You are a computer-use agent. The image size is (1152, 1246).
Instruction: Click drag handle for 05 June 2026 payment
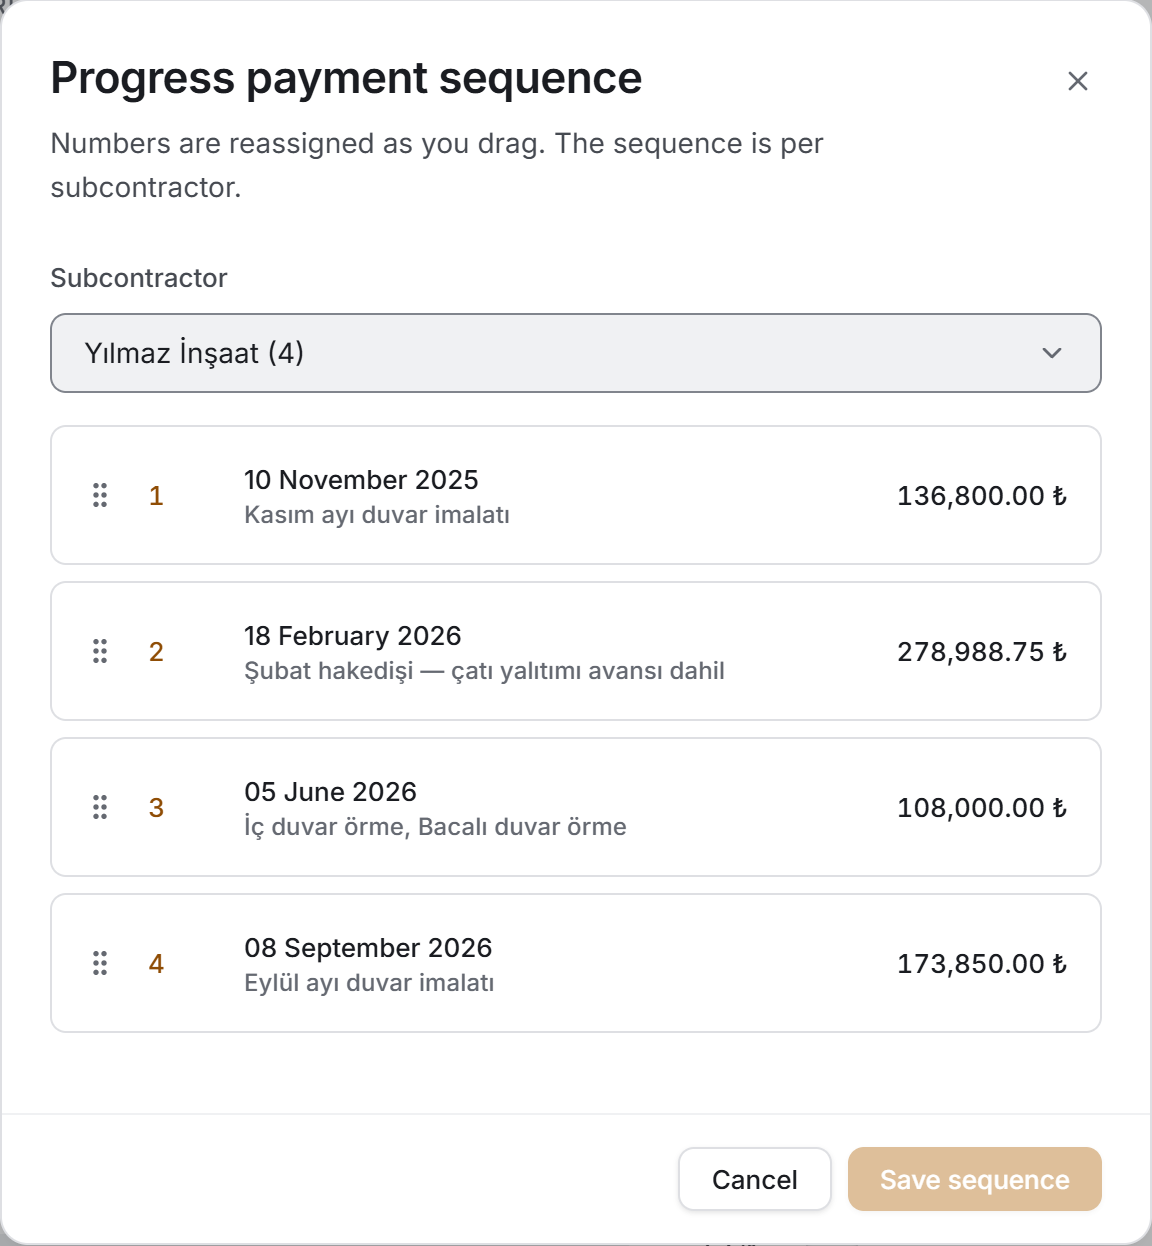tap(100, 807)
